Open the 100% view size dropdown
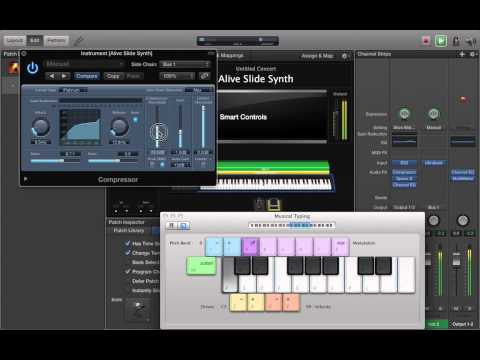Viewport: 480px width, 360px height. 178,76
